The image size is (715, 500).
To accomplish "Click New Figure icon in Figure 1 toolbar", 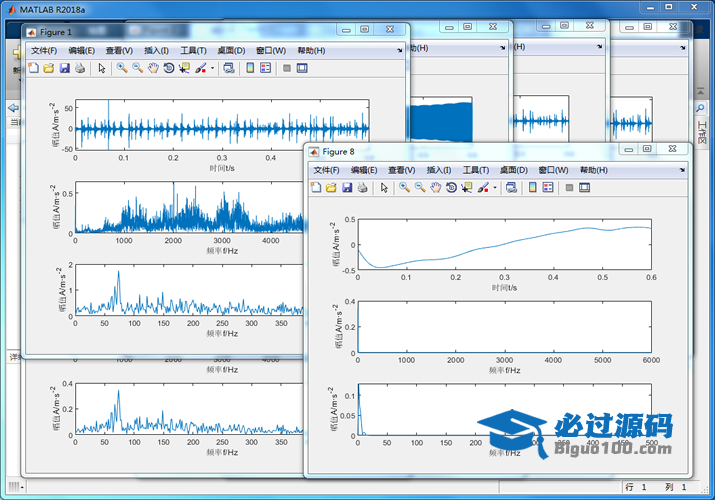I will tap(34, 68).
